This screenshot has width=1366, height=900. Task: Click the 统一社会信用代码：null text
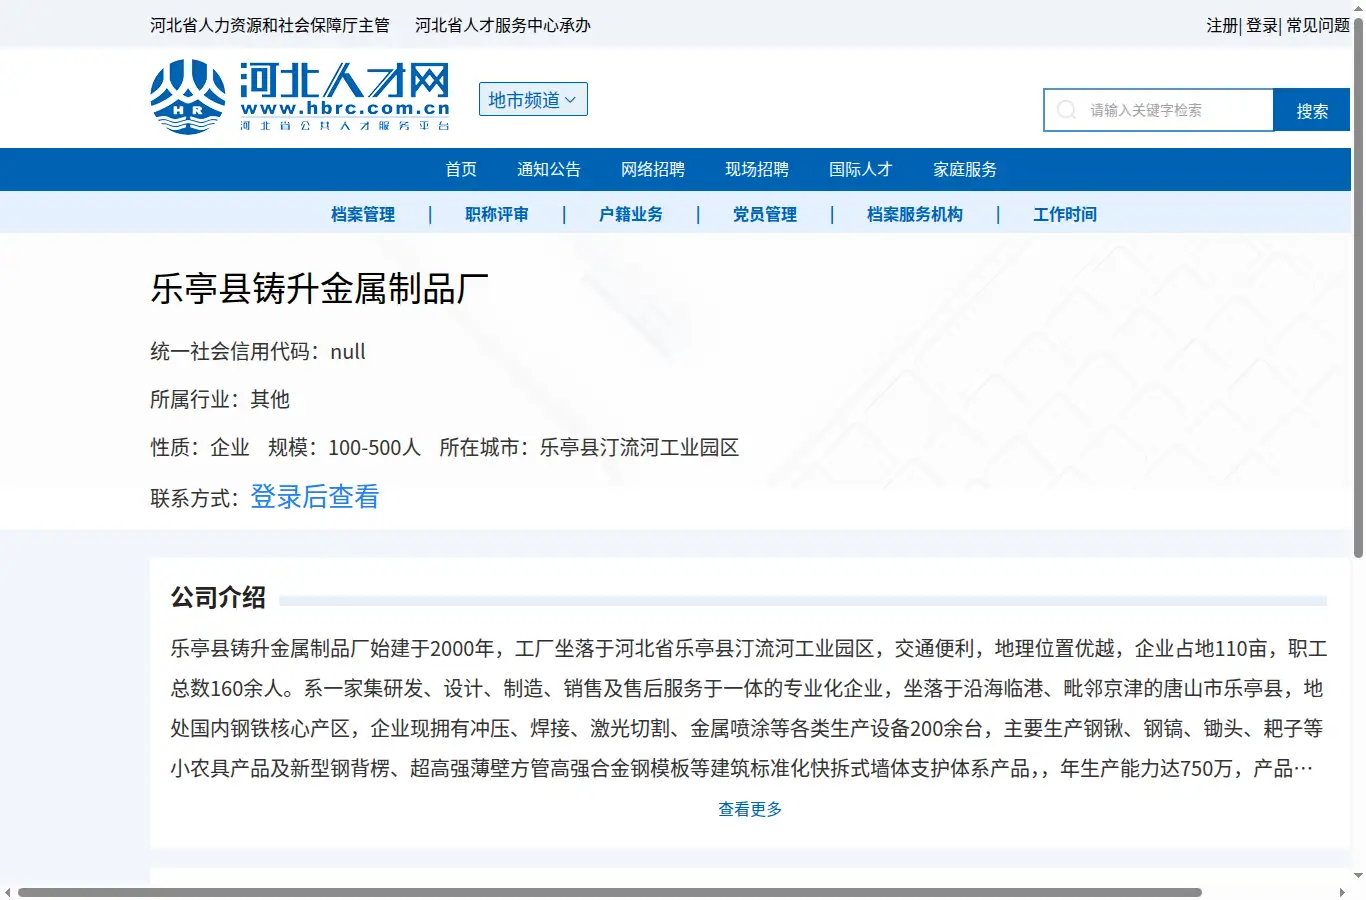(x=258, y=351)
